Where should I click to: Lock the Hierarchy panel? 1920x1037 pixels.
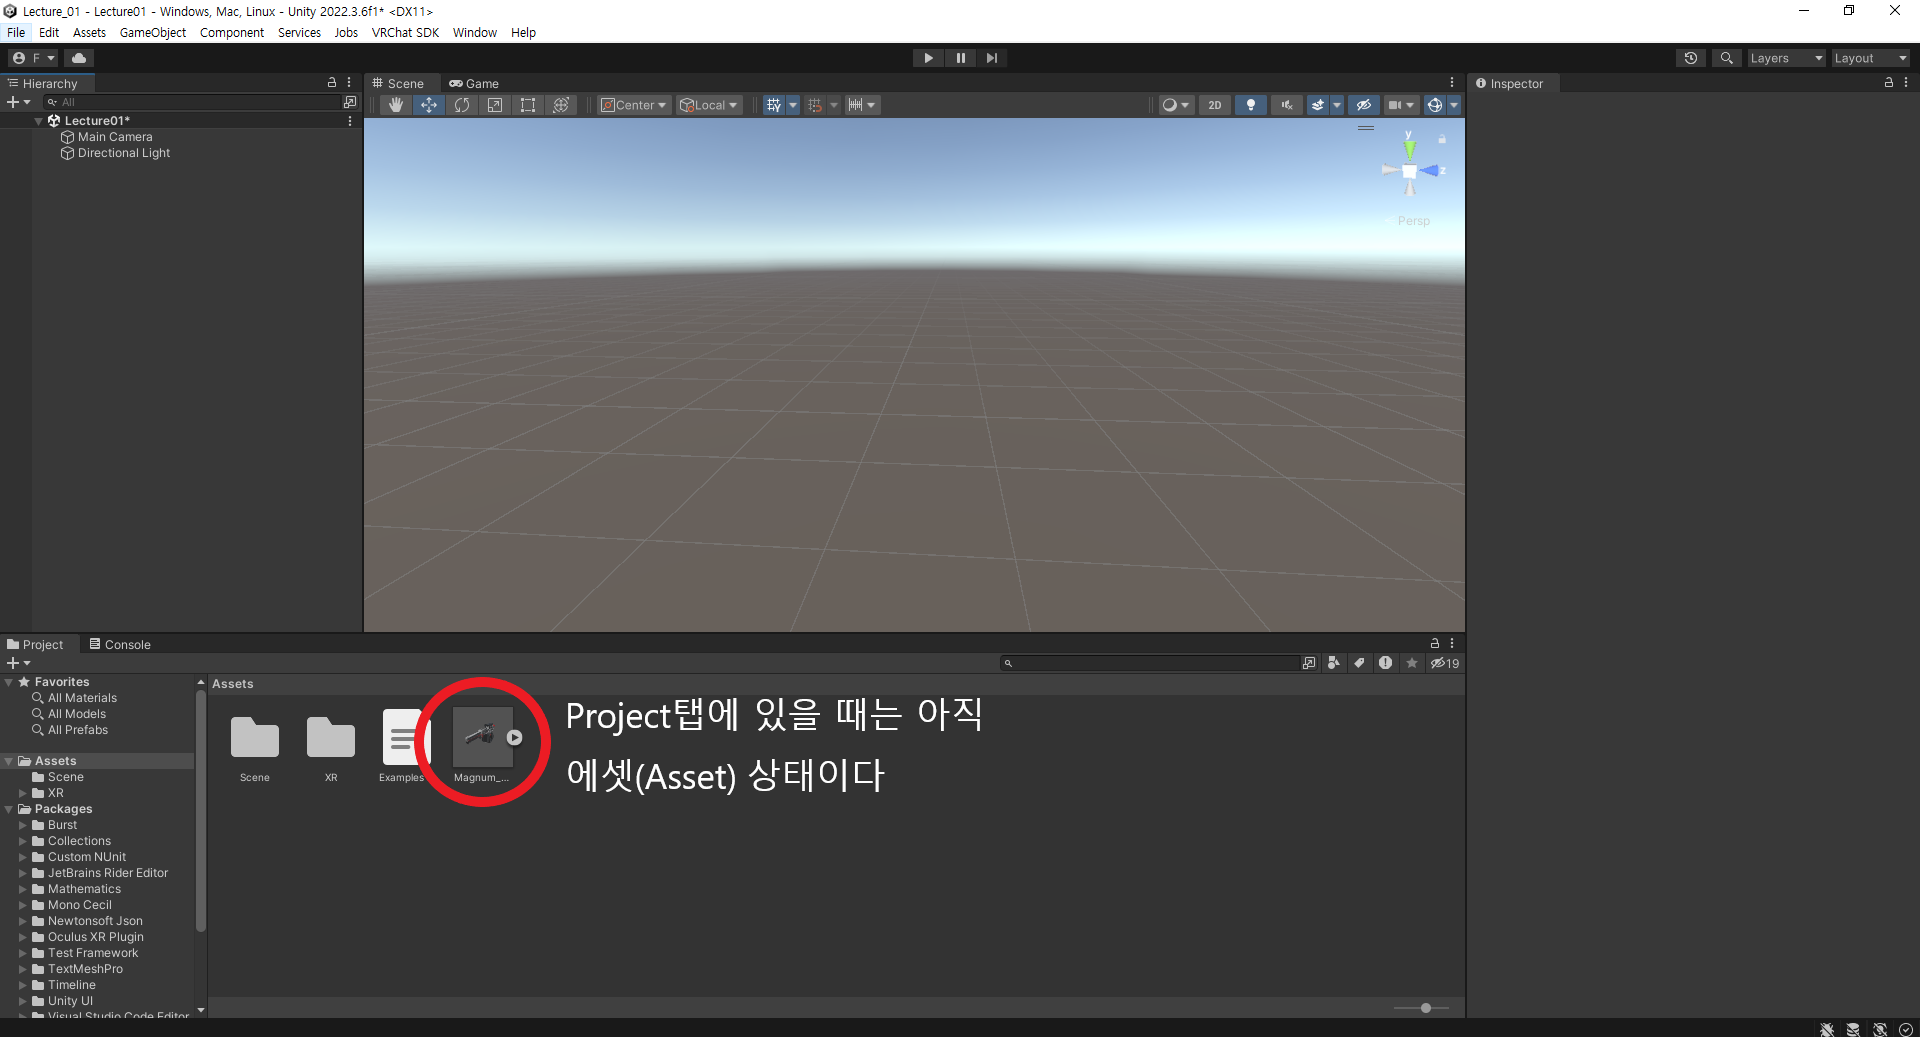click(332, 83)
